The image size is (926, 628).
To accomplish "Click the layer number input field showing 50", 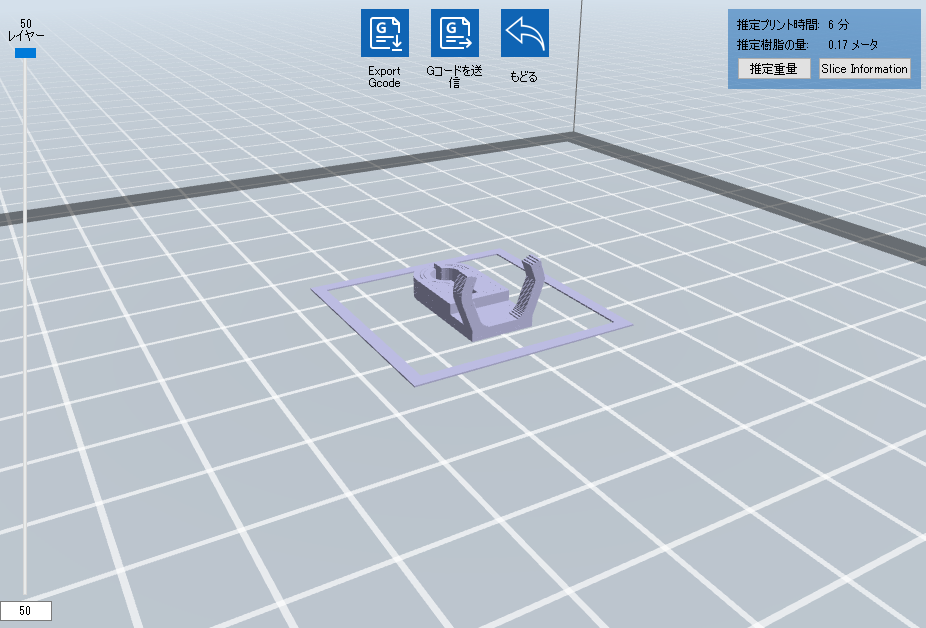I will pos(25,611).
